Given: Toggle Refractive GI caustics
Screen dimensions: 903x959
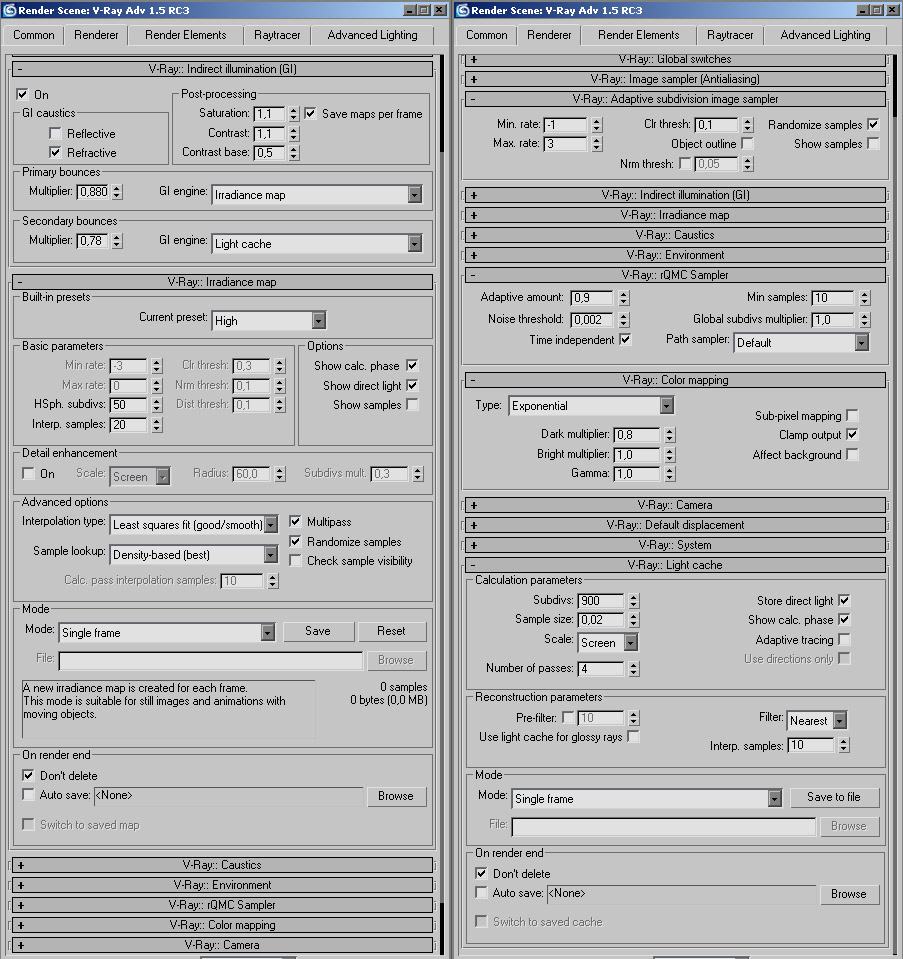Looking at the screenshot, I should pyautogui.click(x=55, y=152).
